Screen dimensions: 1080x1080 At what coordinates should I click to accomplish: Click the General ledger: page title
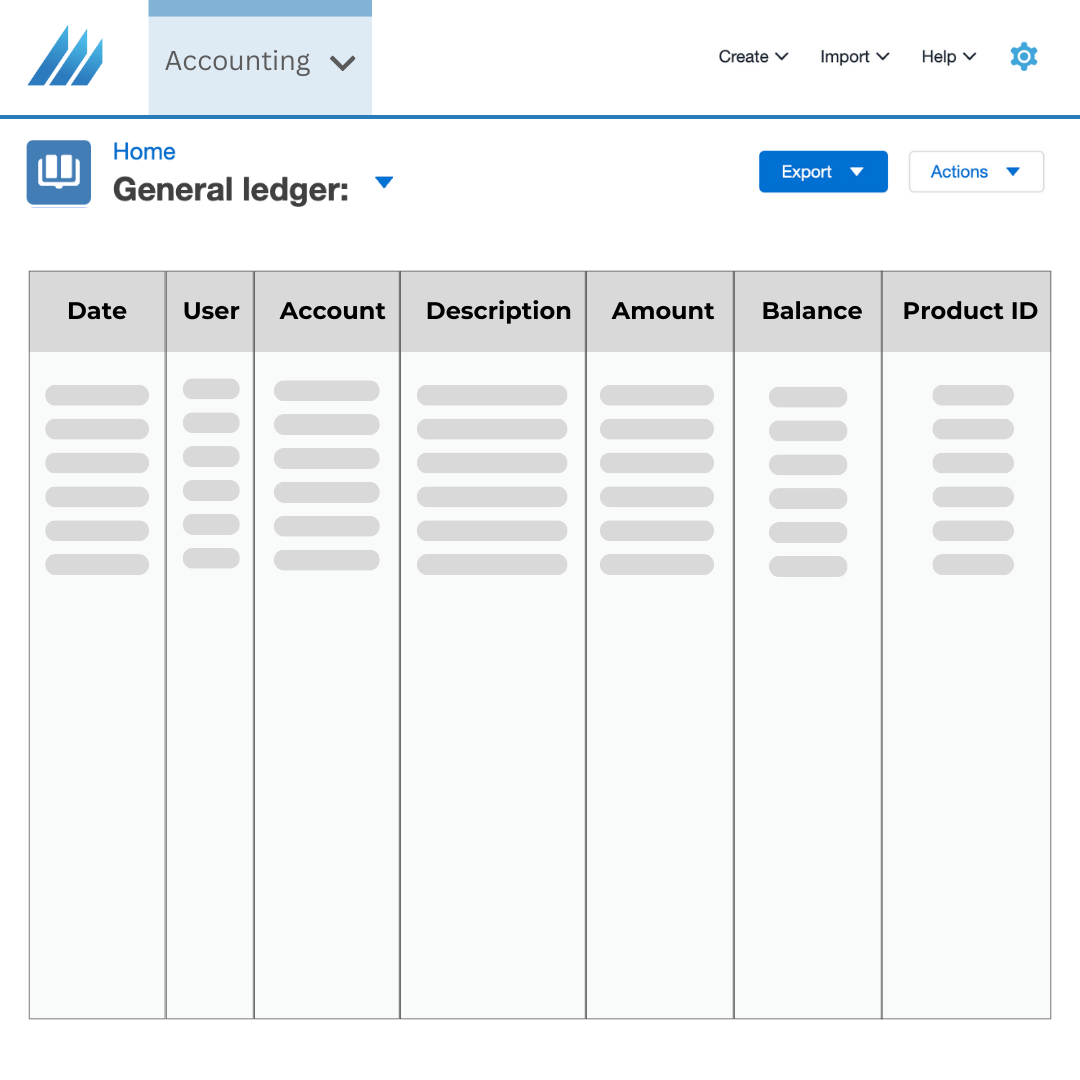point(231,189)
